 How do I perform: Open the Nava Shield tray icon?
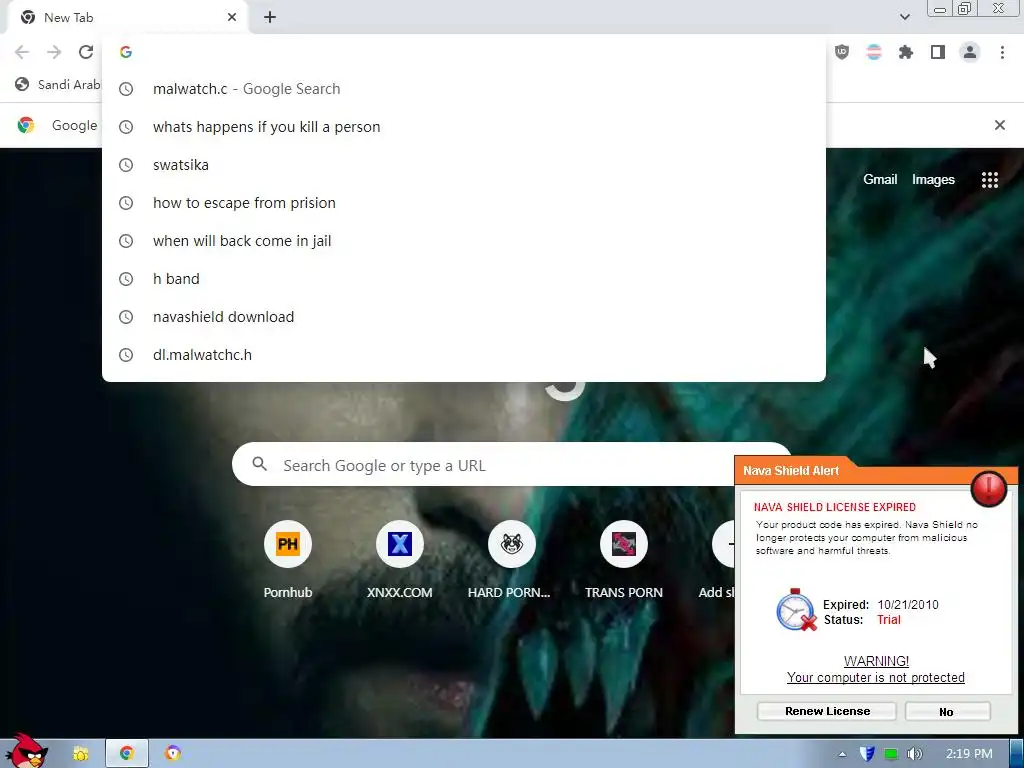[867, 754]
